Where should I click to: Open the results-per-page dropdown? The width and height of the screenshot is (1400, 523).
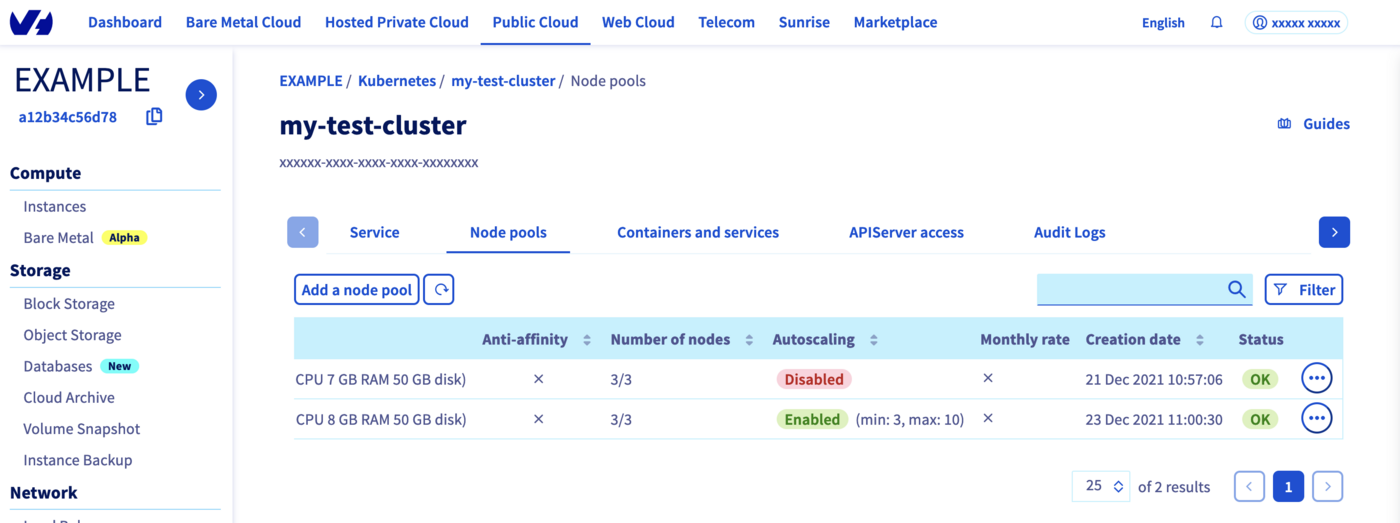[x=1101, y=486]
